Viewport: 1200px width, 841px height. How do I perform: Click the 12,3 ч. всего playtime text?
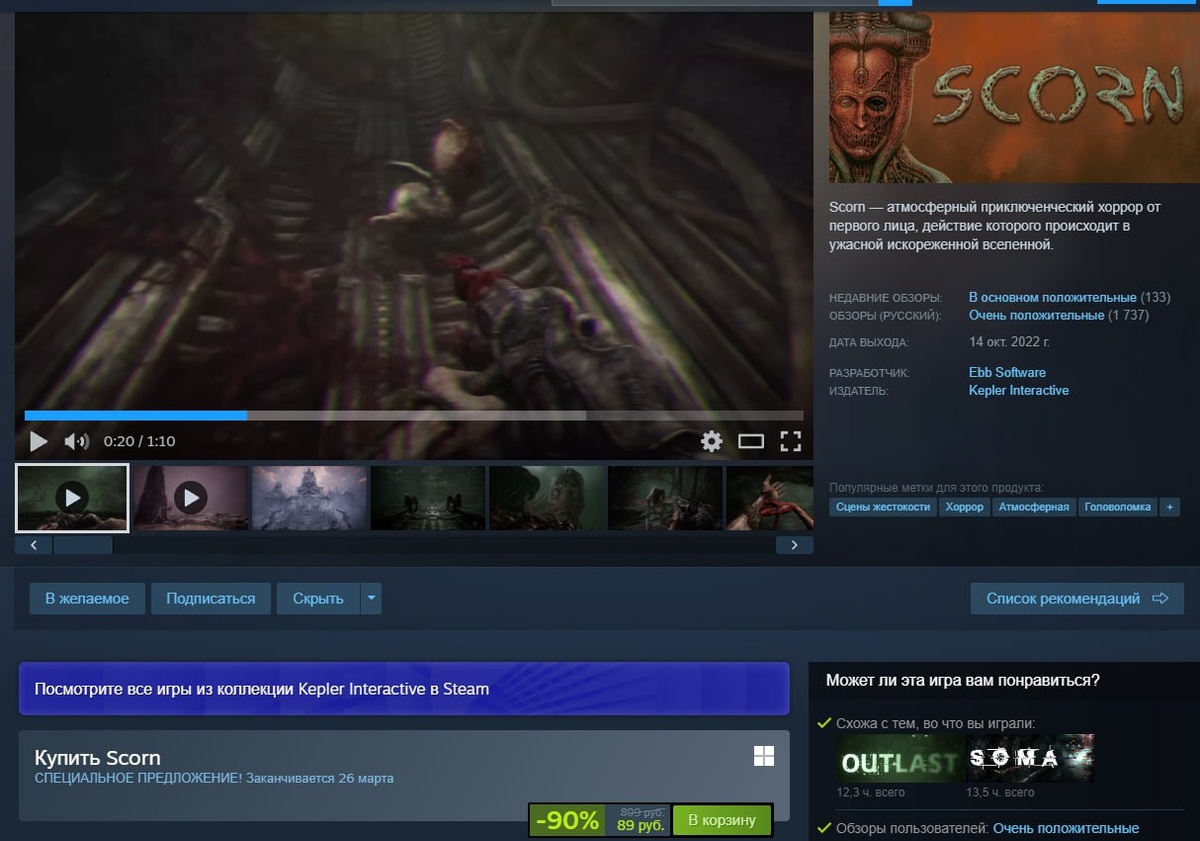[871, 793]
